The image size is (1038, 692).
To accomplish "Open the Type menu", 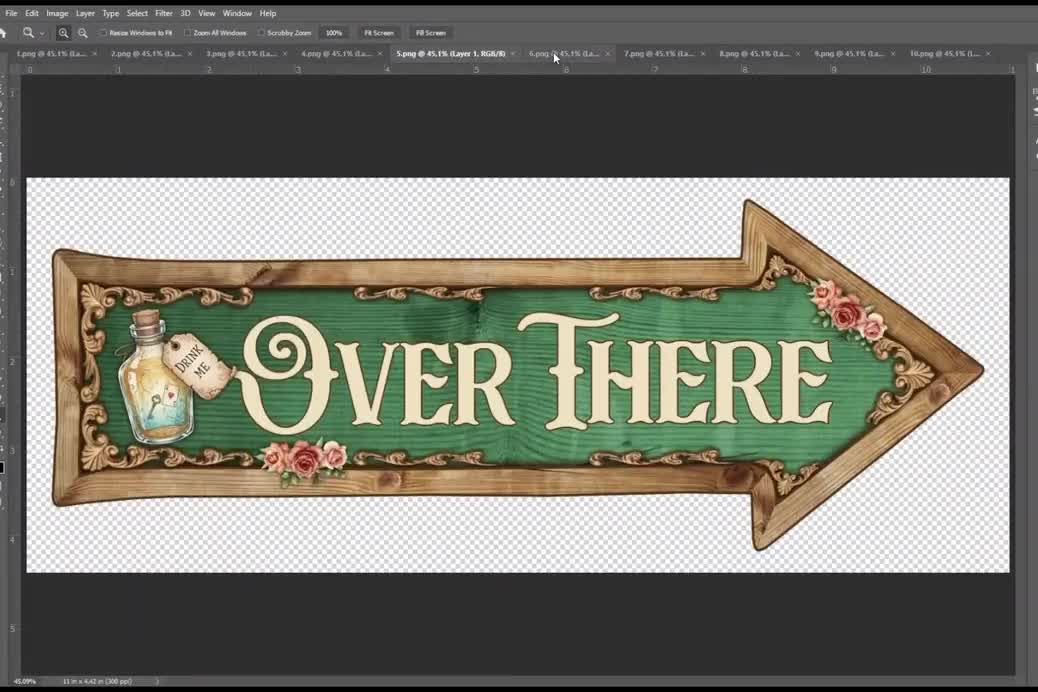I will [111, 13].
